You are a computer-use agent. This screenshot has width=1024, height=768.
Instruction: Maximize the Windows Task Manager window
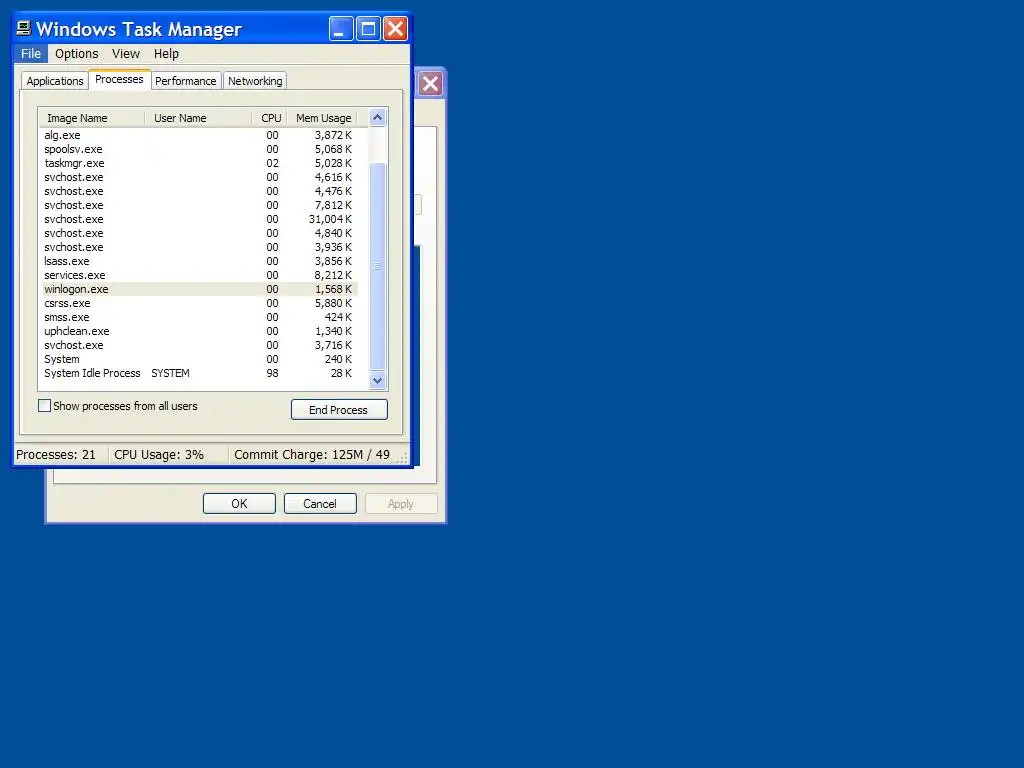click(x=368, y=29)
